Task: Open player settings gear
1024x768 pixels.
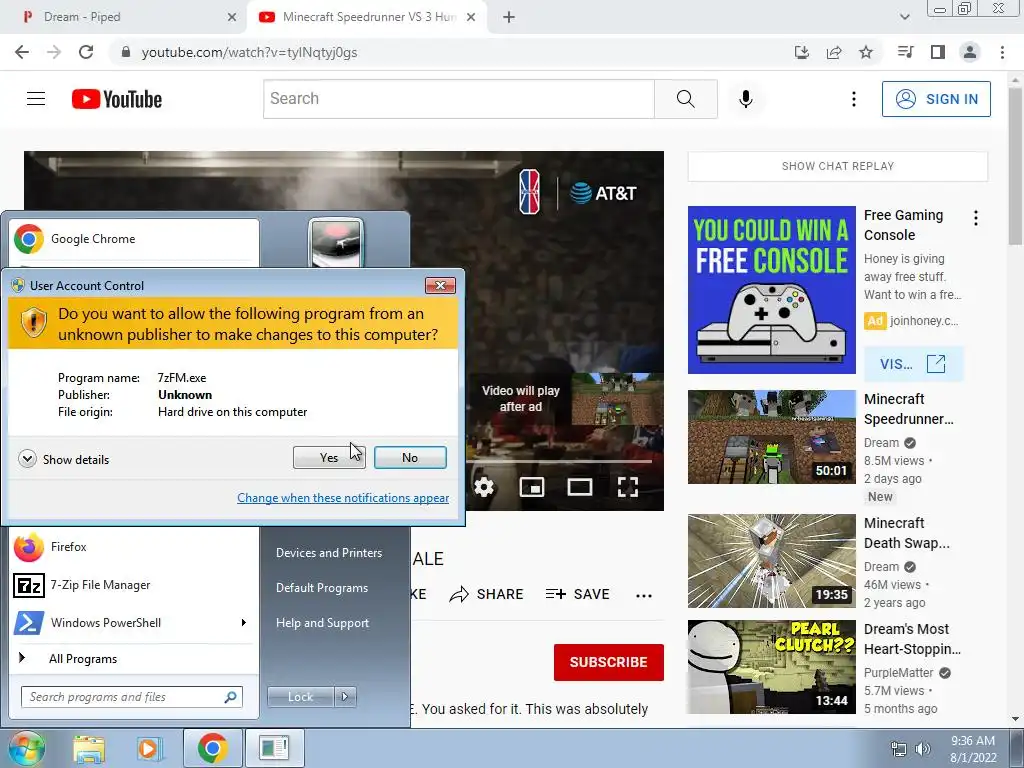Action: tap(484, 487)
